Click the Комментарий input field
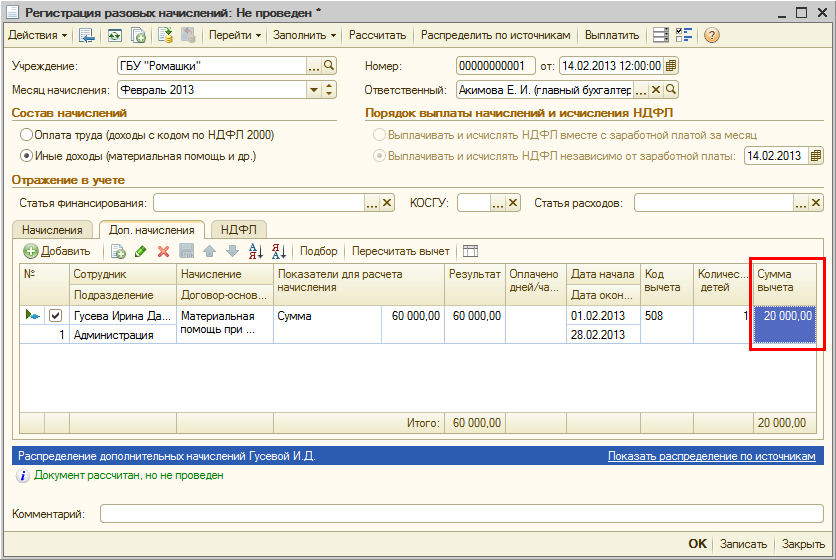The width and height of the screenshot is (836, 560). coord(462,514)
